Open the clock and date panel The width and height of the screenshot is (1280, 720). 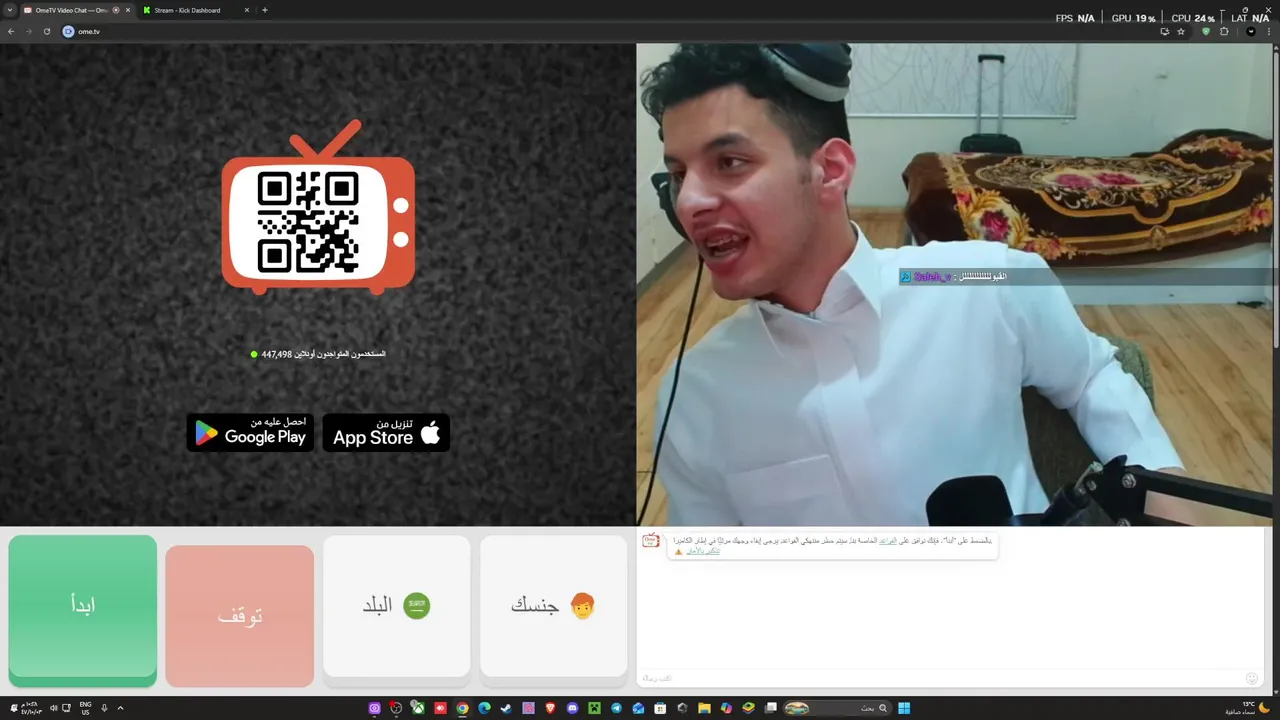[x=31, y=708]
